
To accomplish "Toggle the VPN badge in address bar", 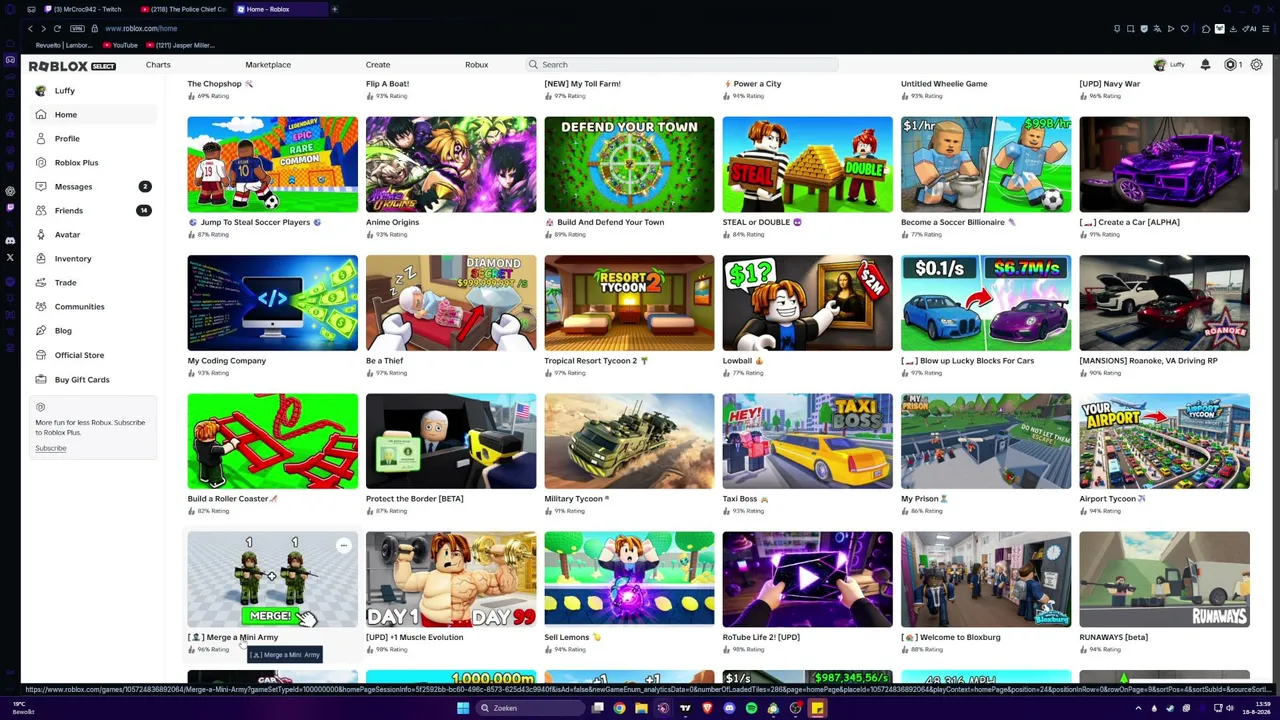I will [x=77, y=29].
